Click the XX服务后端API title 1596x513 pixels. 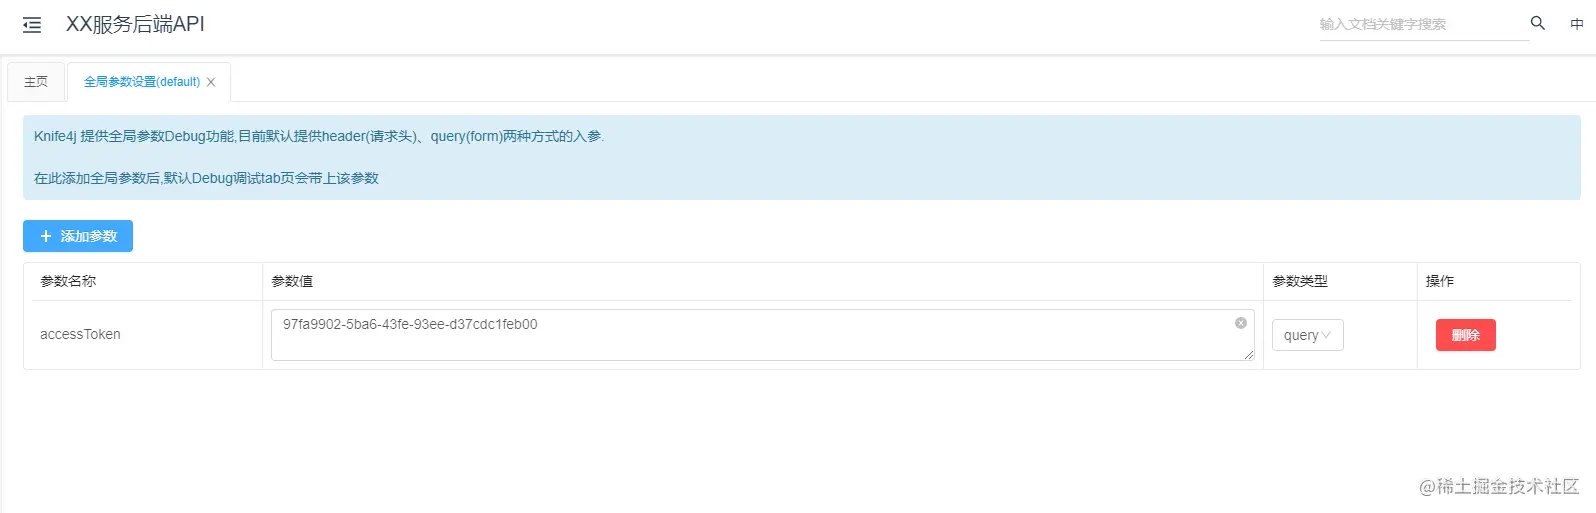(135, 24)
